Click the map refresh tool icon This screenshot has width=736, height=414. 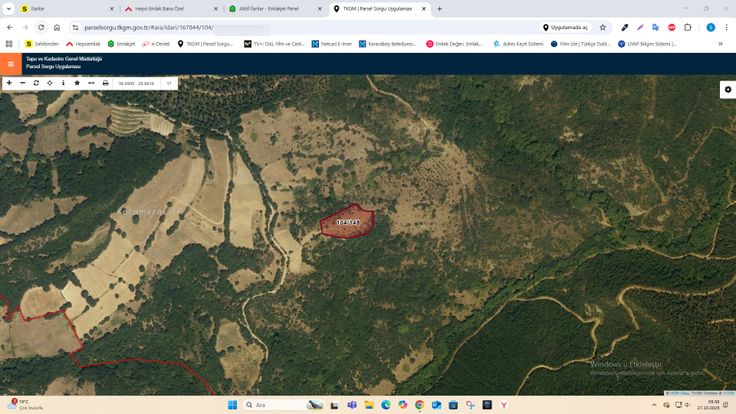tap(36, 83)
